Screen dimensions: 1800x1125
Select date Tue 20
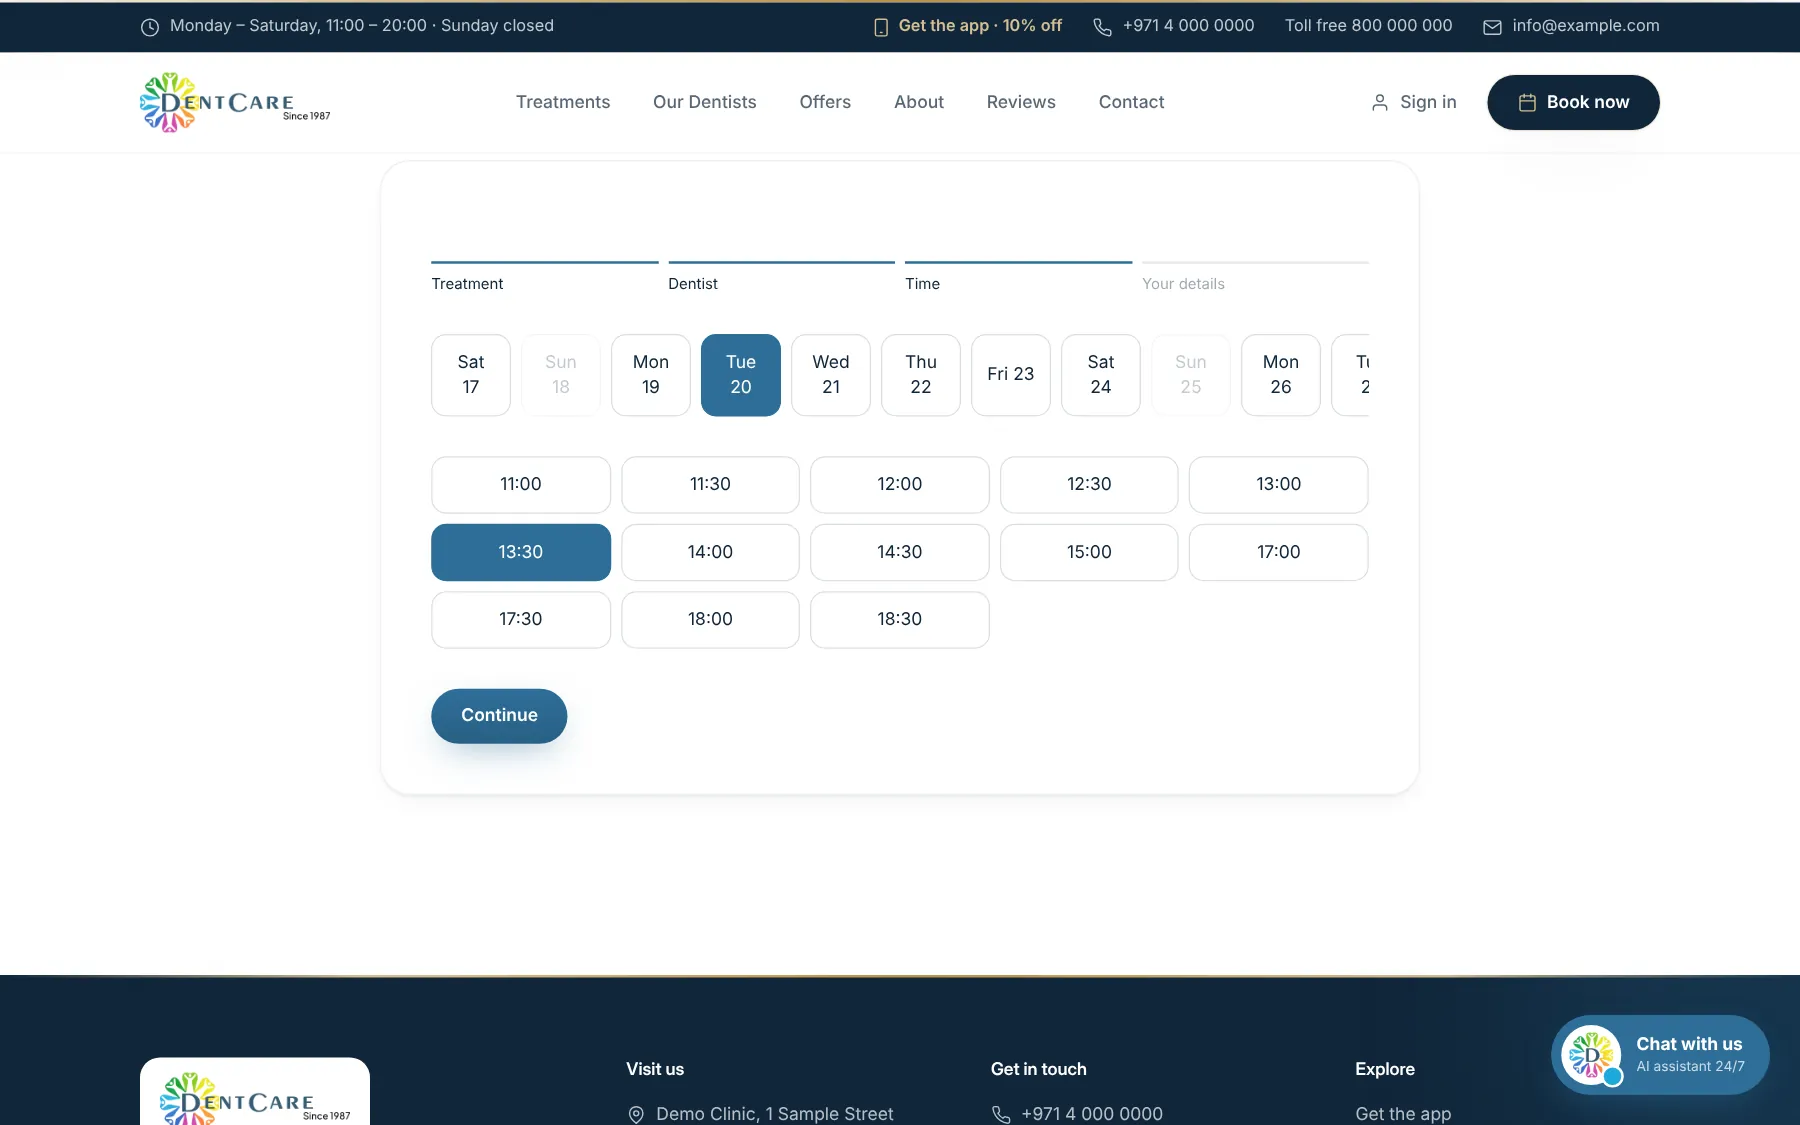click(741, 375)
